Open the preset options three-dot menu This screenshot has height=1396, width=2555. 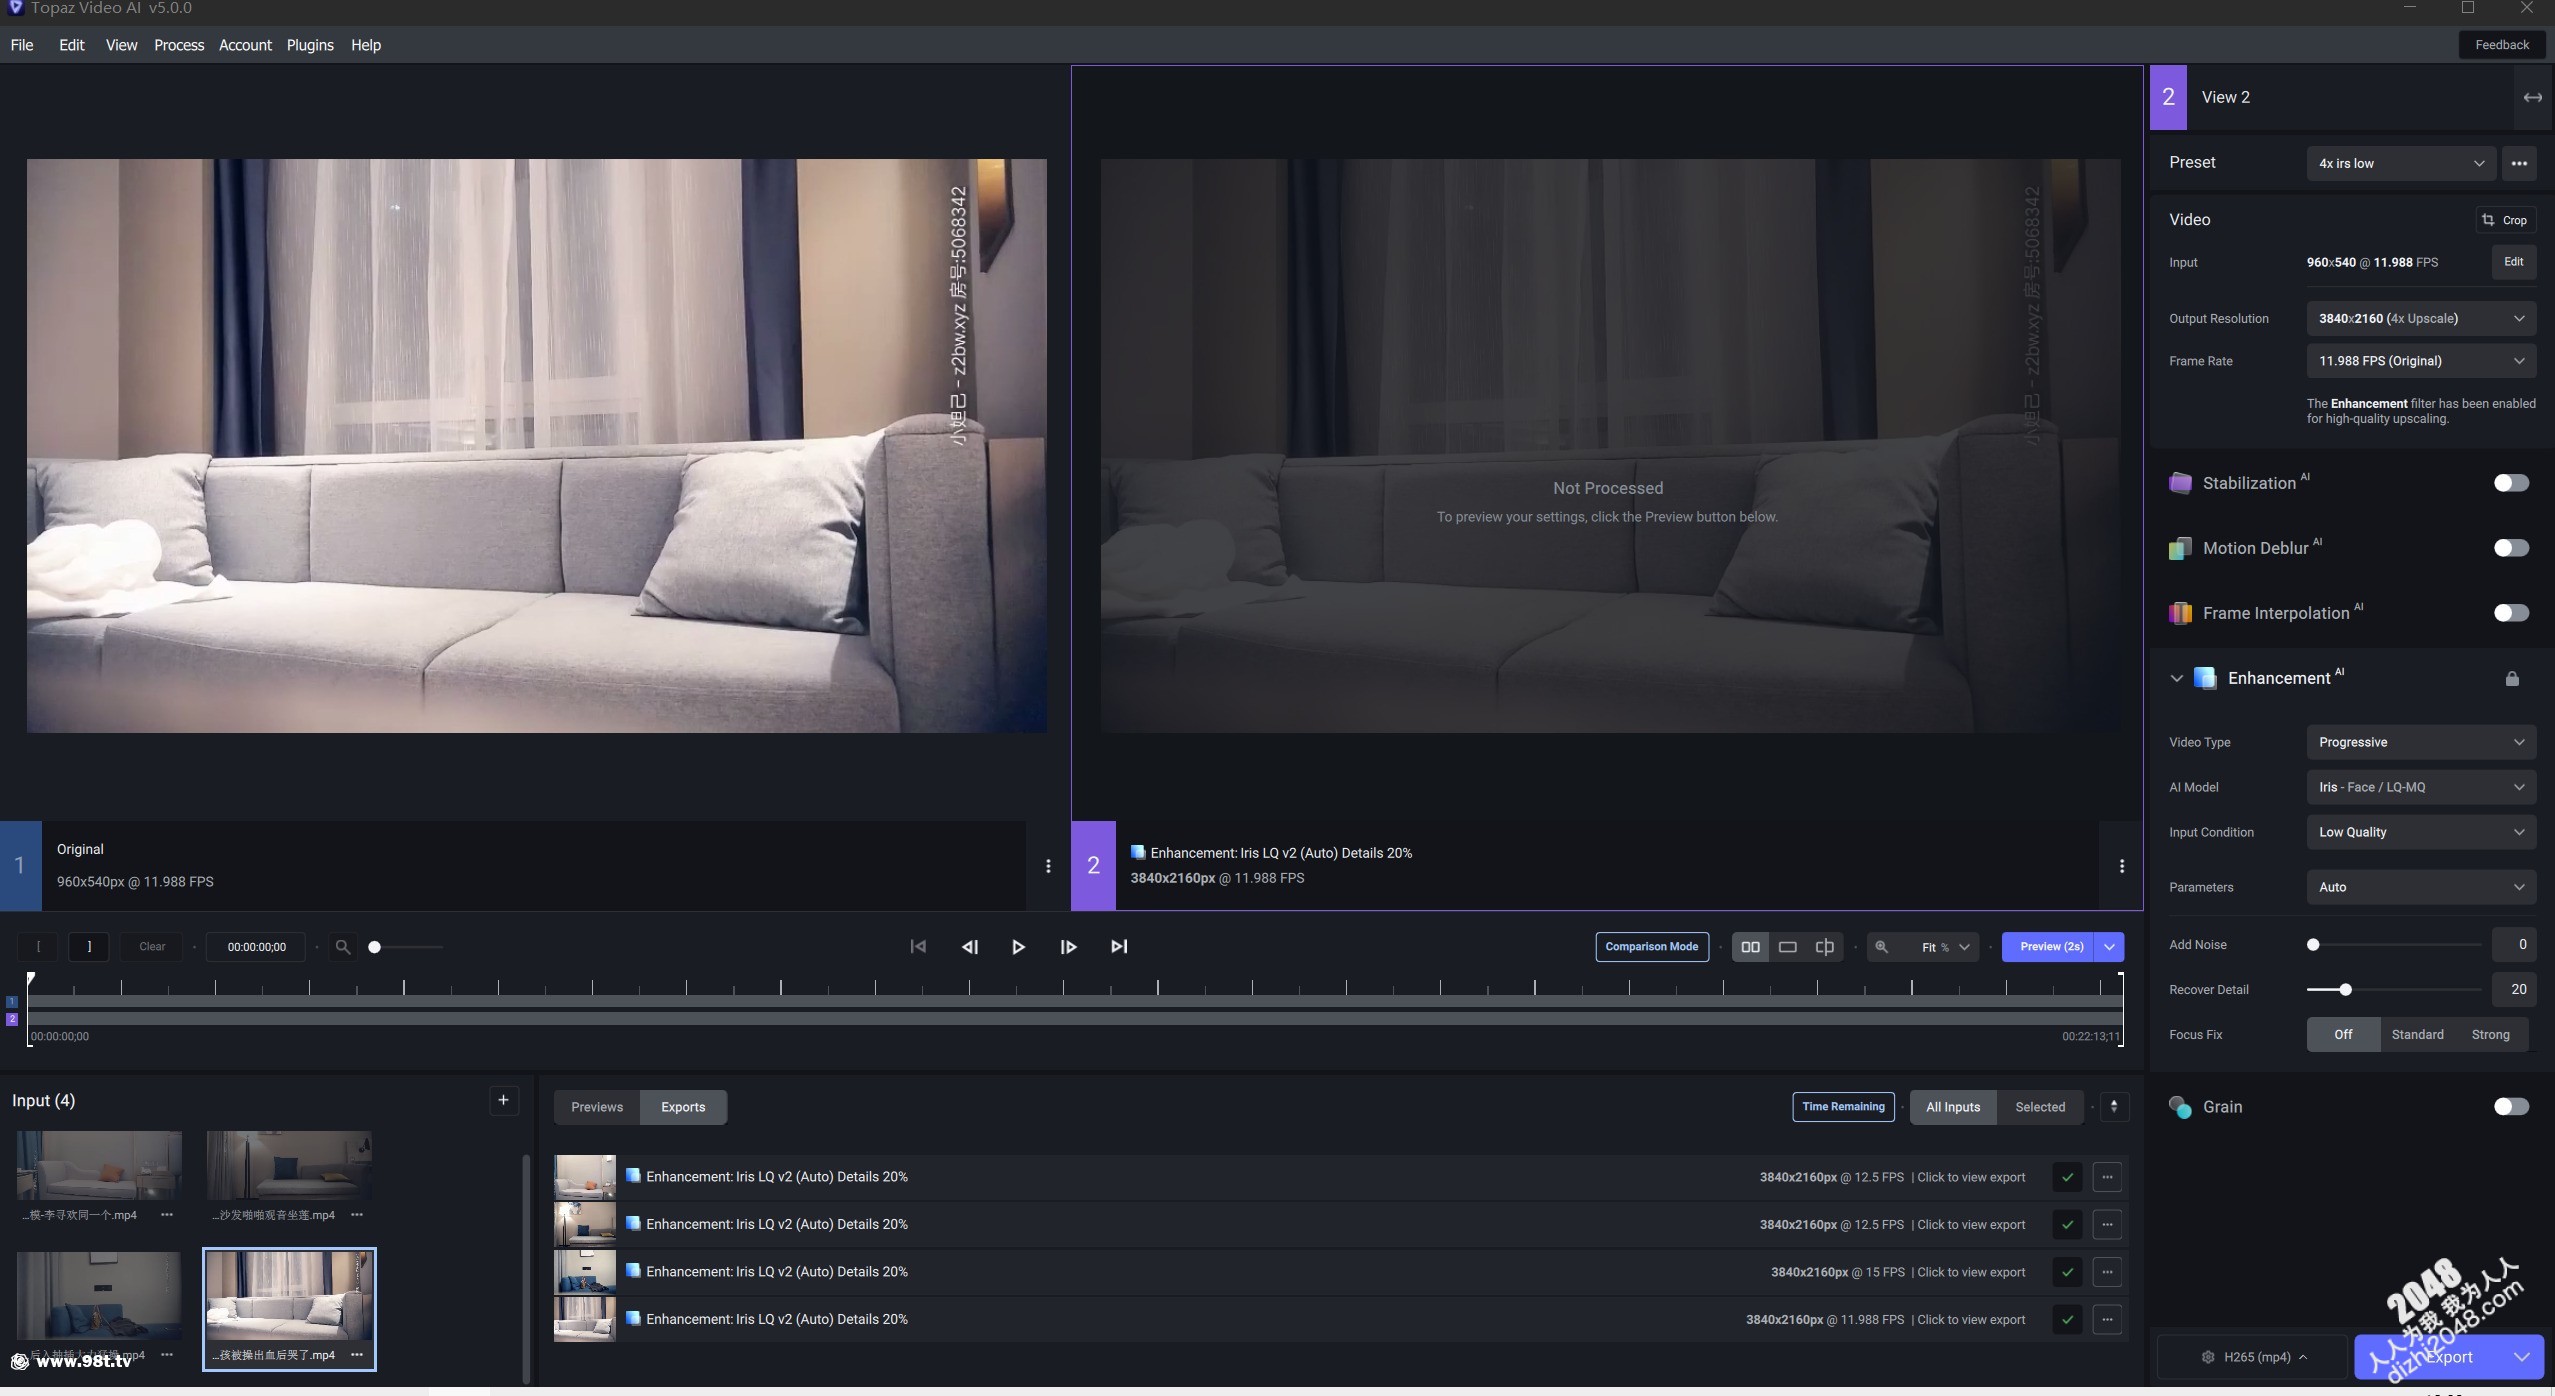click(2519, 163)
